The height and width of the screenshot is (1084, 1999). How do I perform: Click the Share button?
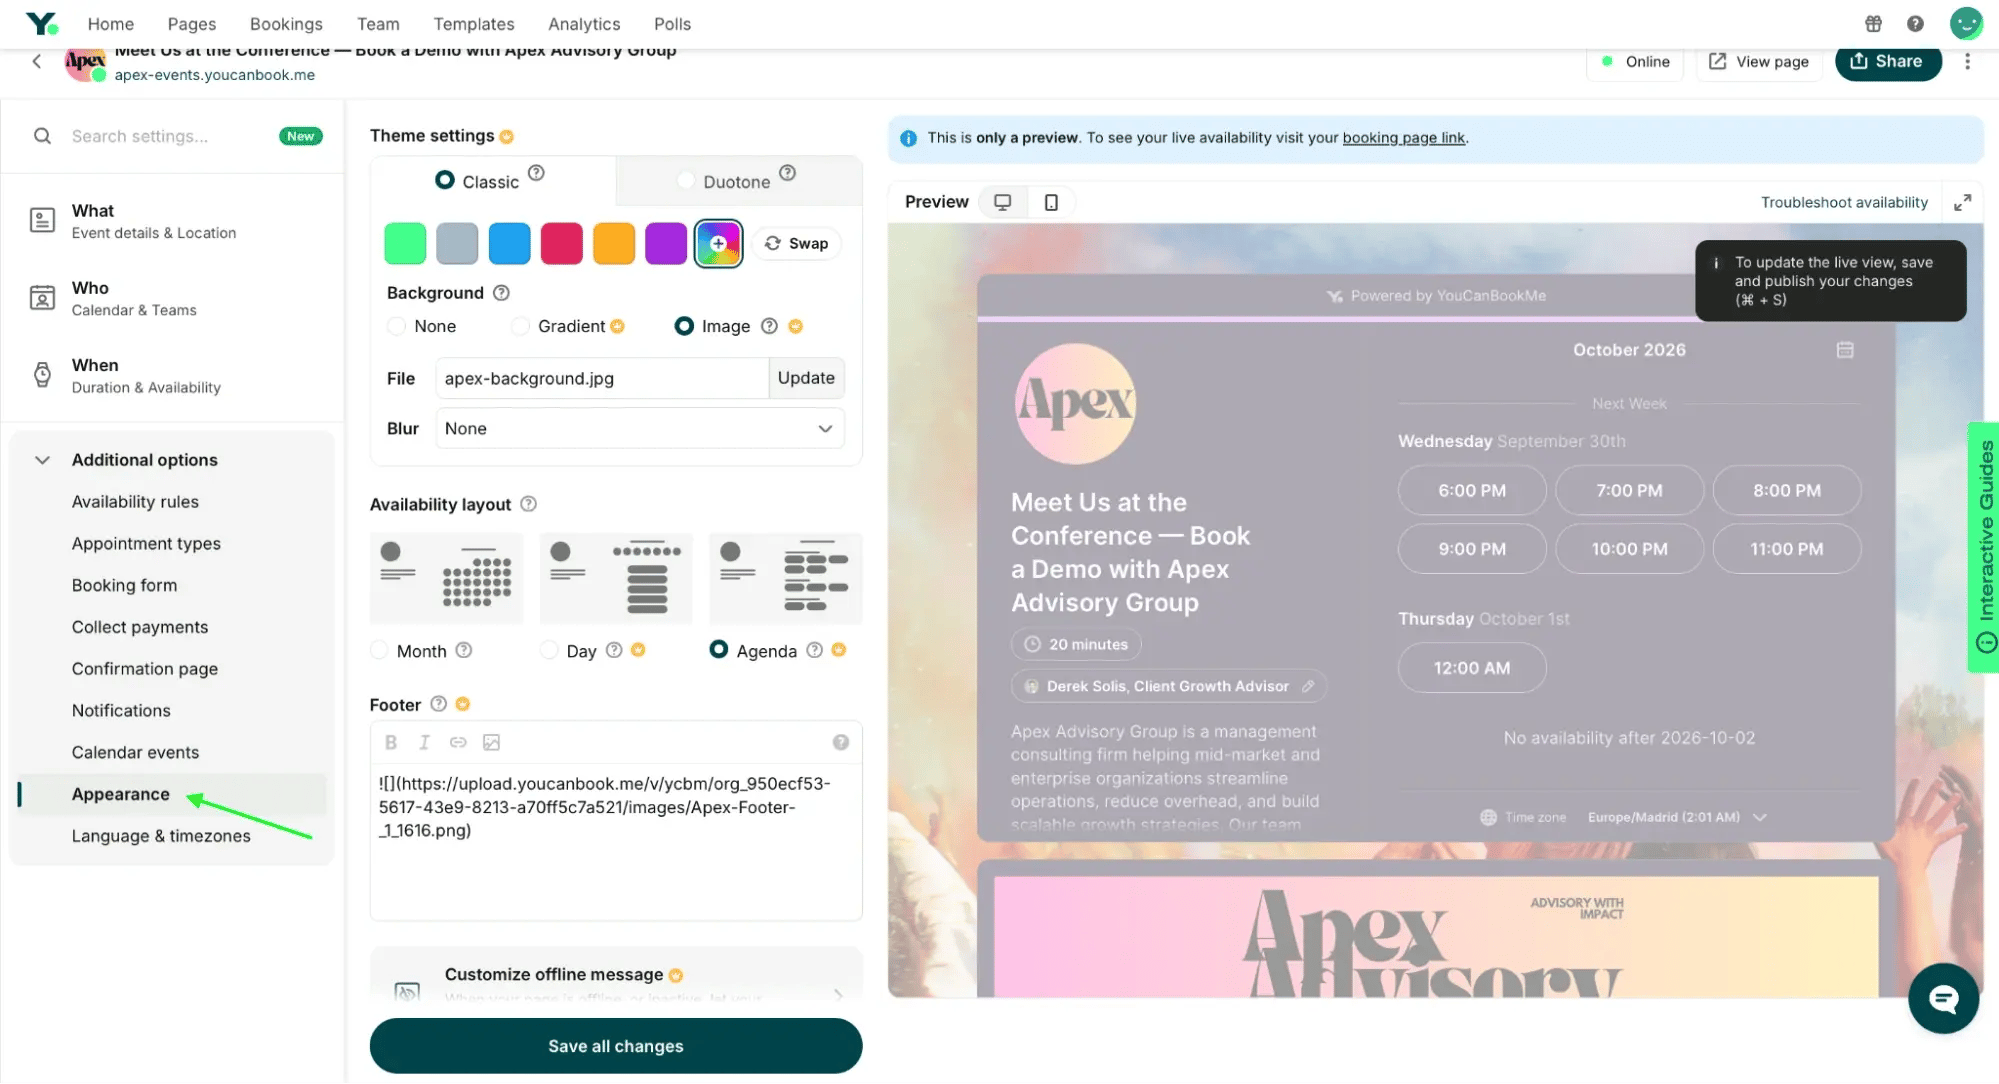click(1888, 62)
